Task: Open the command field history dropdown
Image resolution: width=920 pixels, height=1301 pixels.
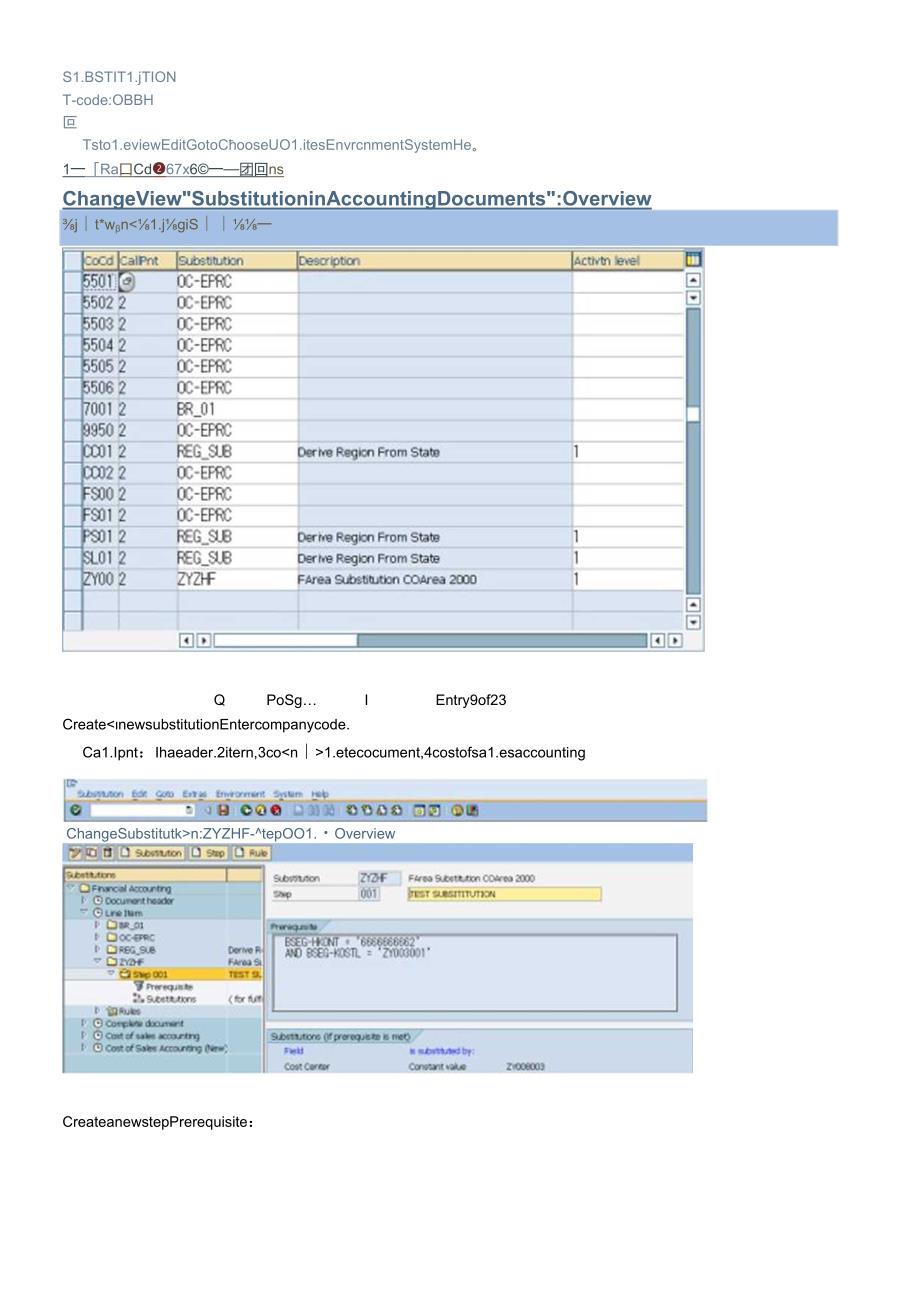Action: 188,810
